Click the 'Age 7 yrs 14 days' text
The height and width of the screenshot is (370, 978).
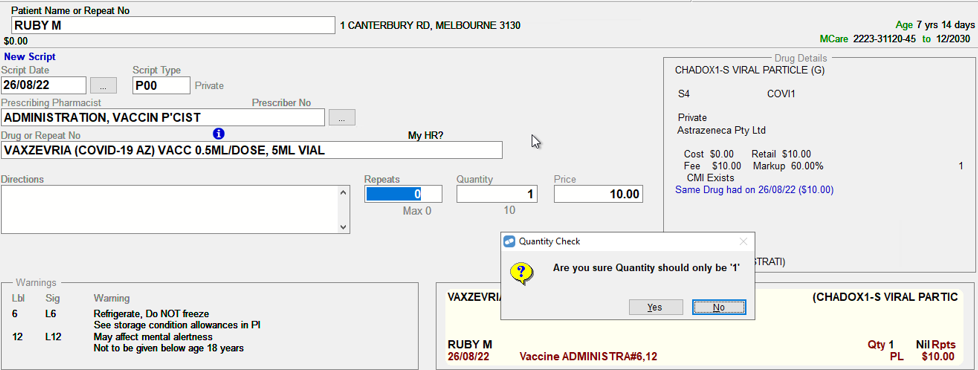(x=935, y=26)
